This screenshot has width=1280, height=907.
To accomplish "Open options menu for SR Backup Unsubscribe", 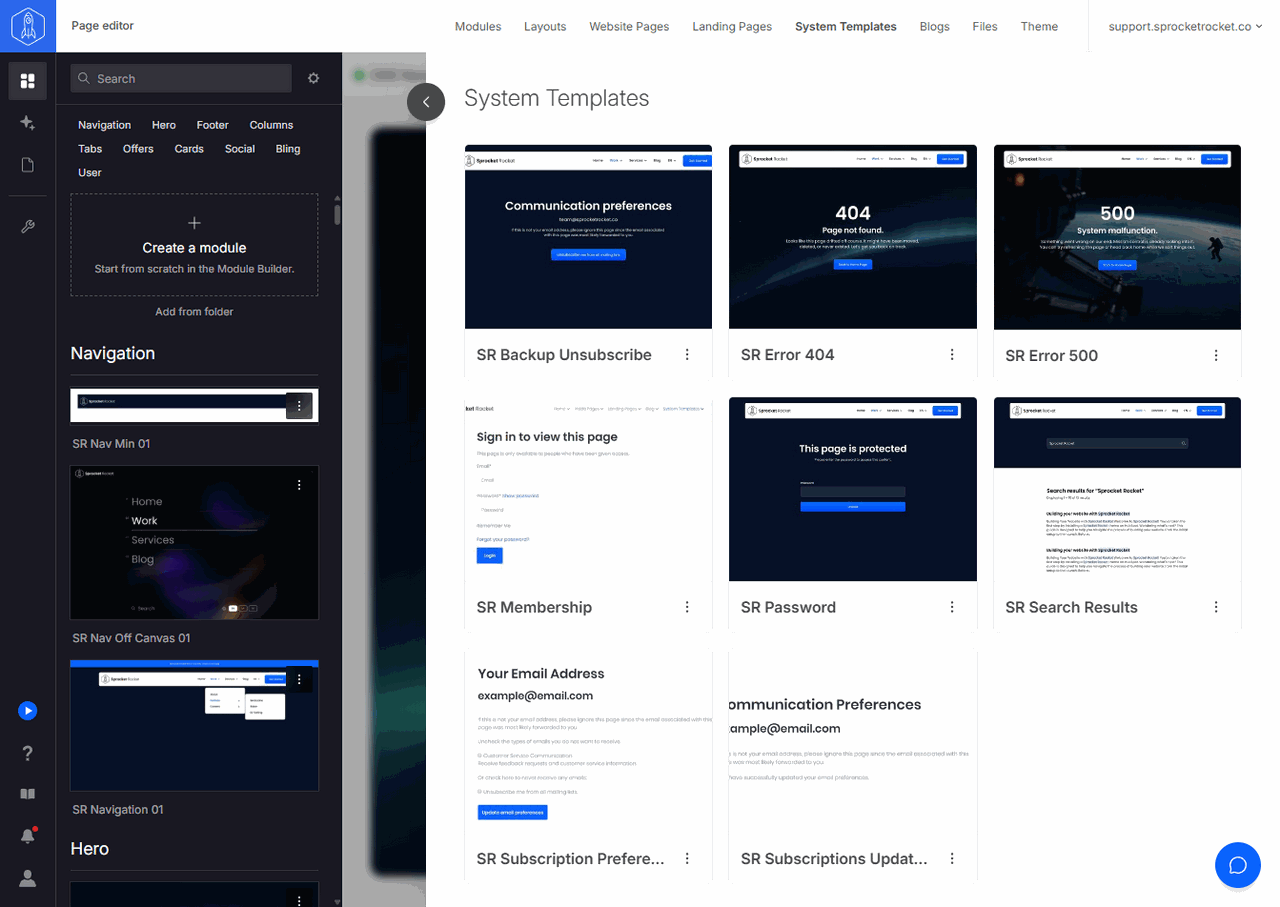I will (687, 355).
